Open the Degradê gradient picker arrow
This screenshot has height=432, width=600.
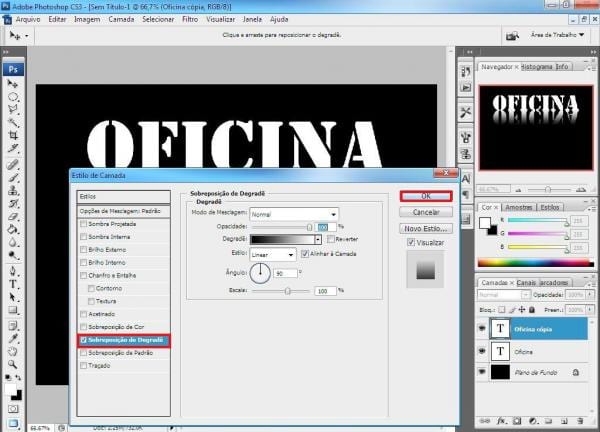tap(318, 240)
